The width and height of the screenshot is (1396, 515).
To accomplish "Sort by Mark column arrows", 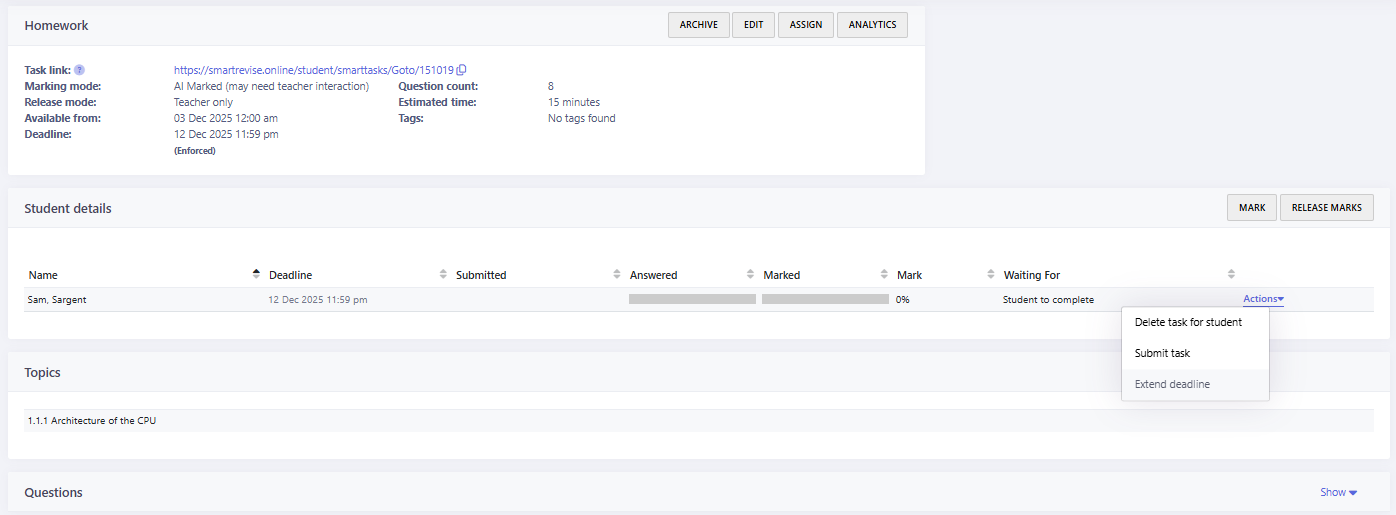I will (991, 274).
